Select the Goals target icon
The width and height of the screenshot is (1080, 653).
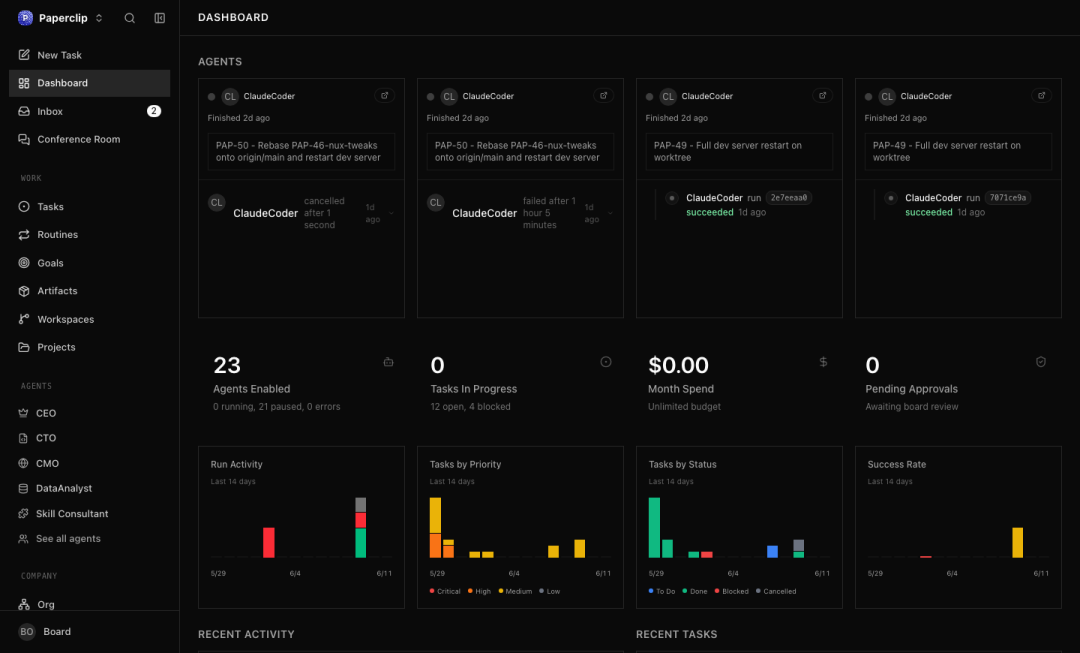pos(24,262)
